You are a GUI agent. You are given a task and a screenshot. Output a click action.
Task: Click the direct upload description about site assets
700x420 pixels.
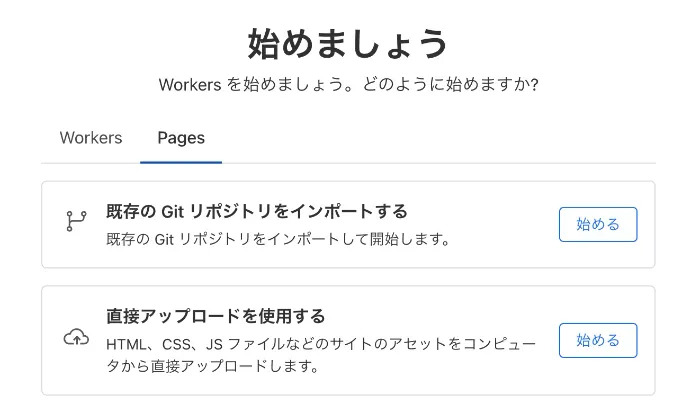[320, 344]
